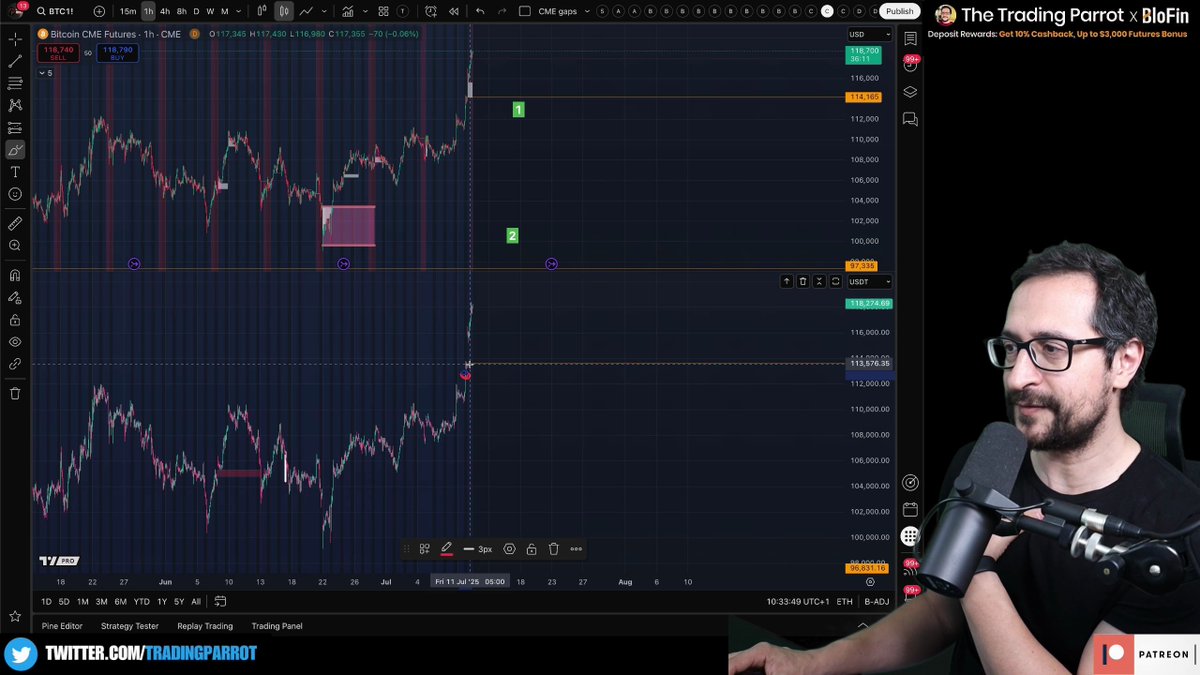Expand the timeframe list dropdown arrow
The image size is (1200, 675).
(x=240, y=11)
